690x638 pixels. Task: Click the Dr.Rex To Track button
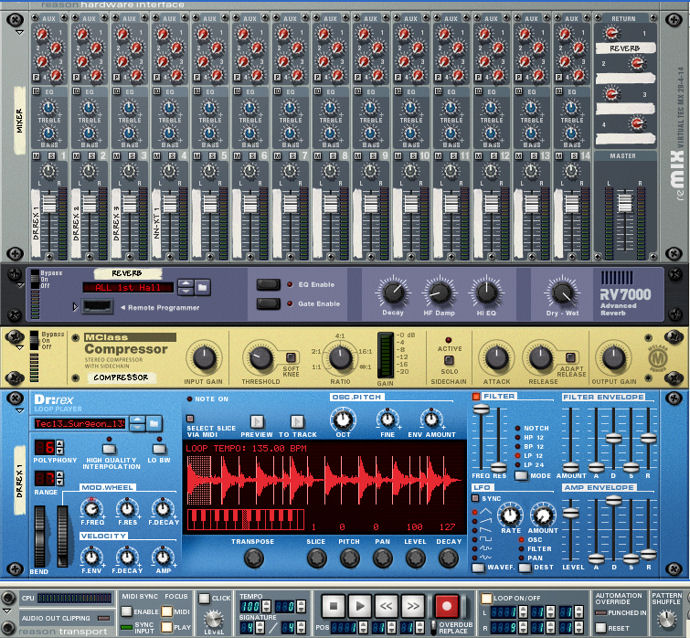point(297,422)
